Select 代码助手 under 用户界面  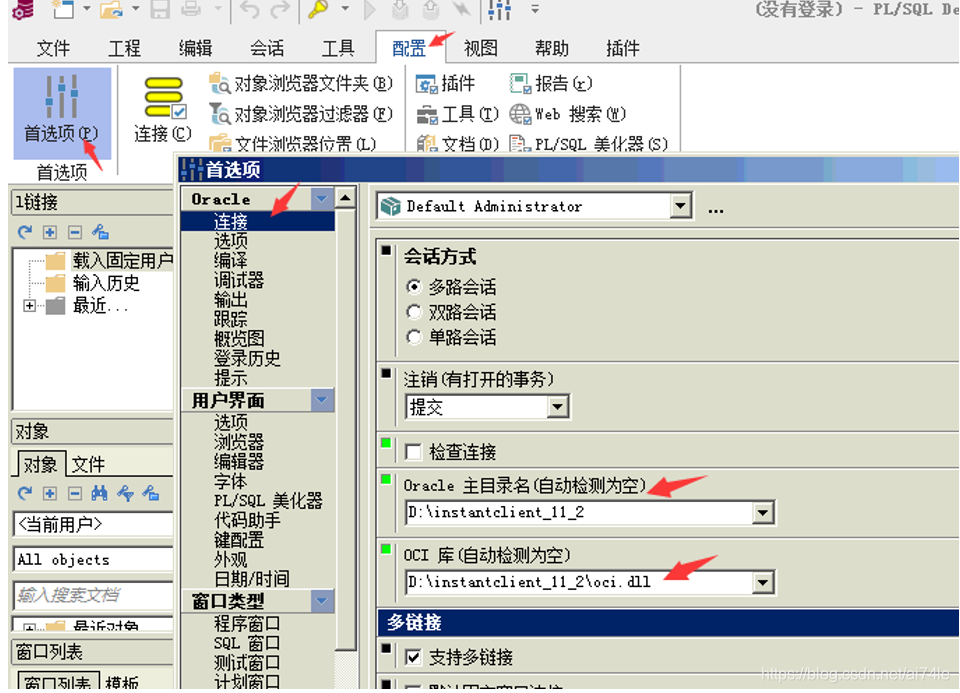click(x=247, y=520)
